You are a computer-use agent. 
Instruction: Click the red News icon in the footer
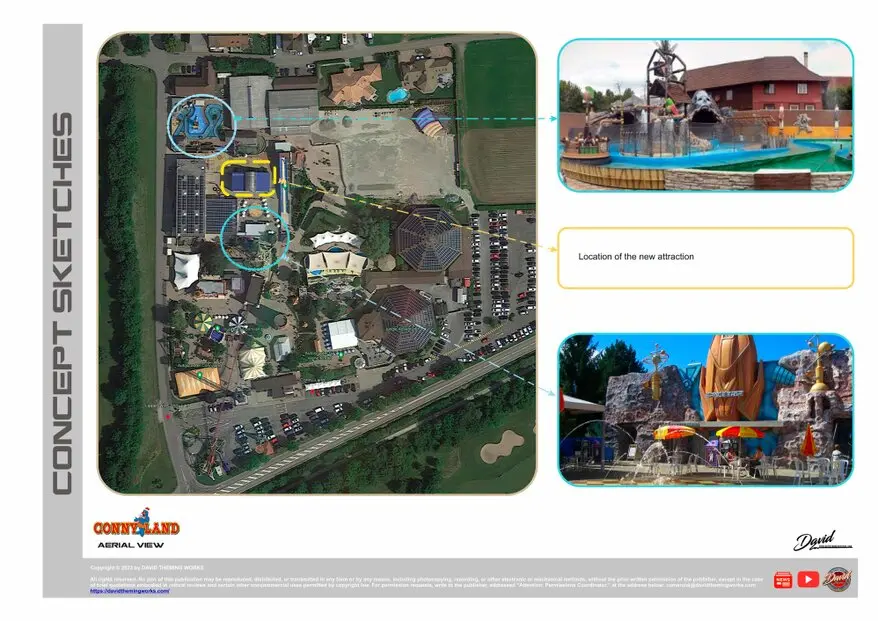coord(782,580)
